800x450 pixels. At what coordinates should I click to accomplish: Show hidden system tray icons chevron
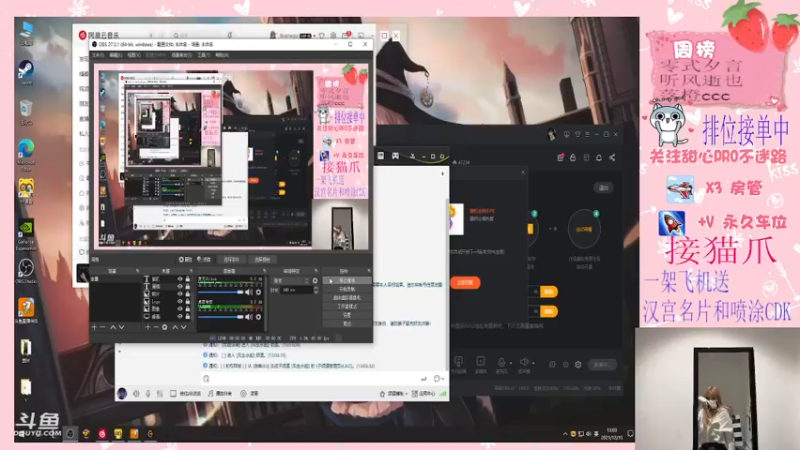pyautogui.click(x=565, y=434)
